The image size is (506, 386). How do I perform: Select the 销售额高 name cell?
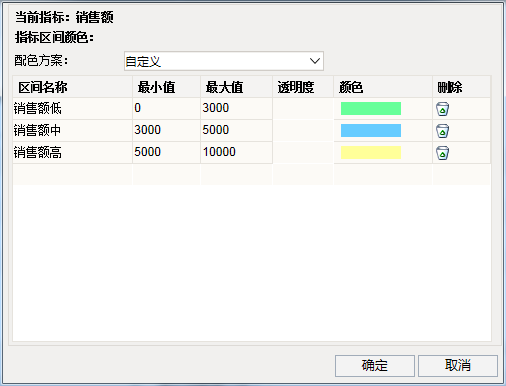[72, 153]
